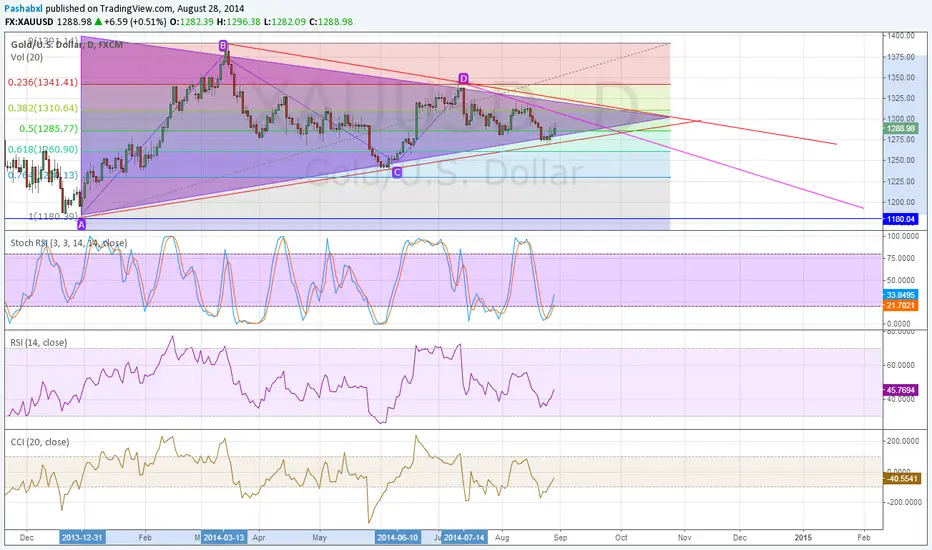Click the Aug label on time axis
This screenshot has height=550, width=932.
tap(502, 538)
